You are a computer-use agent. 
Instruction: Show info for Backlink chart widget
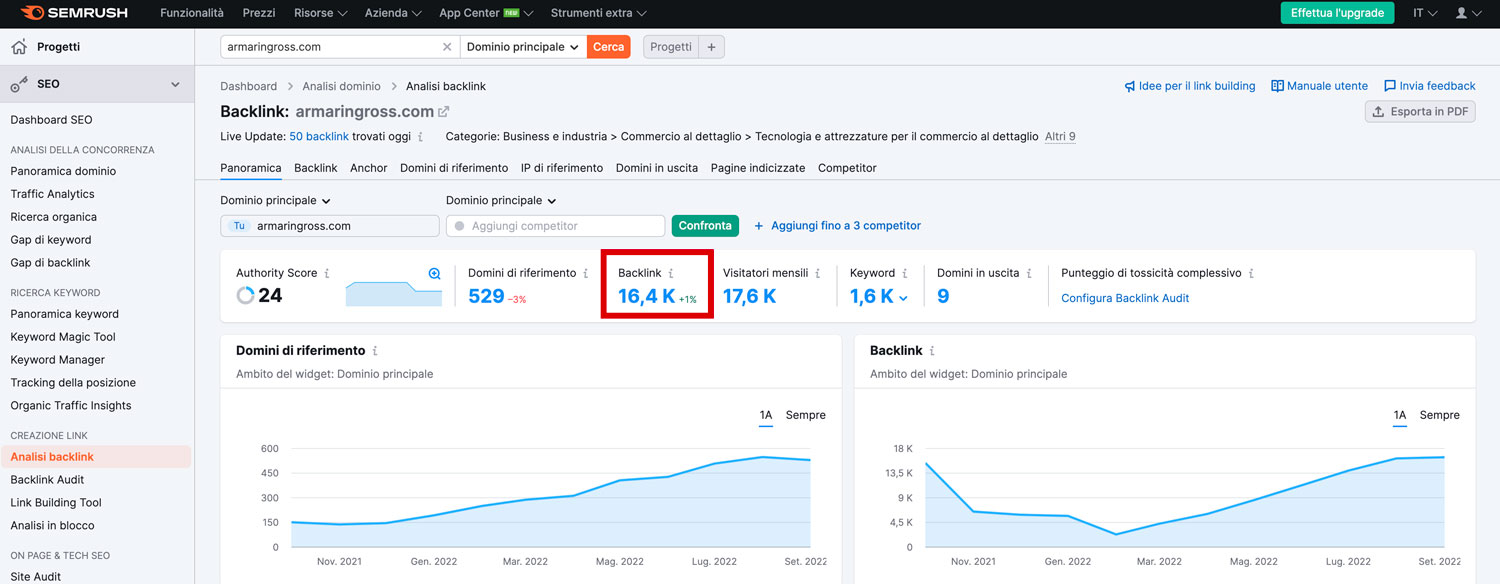click(932, 351)
